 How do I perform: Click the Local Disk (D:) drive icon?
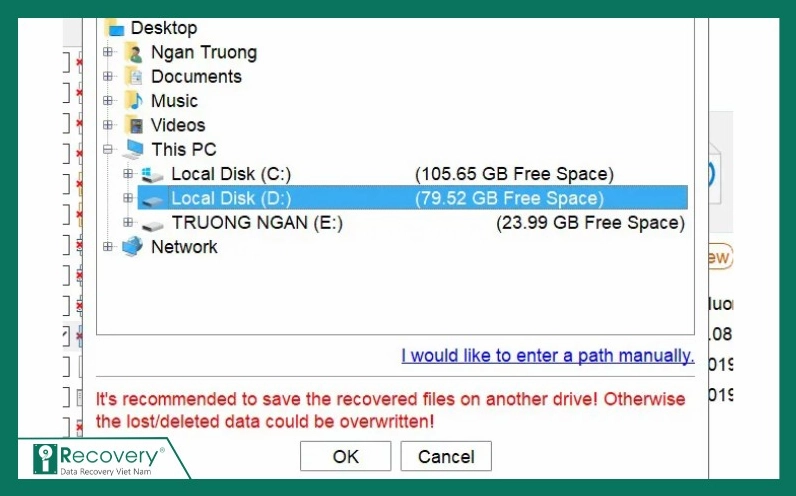click(152, 199)
